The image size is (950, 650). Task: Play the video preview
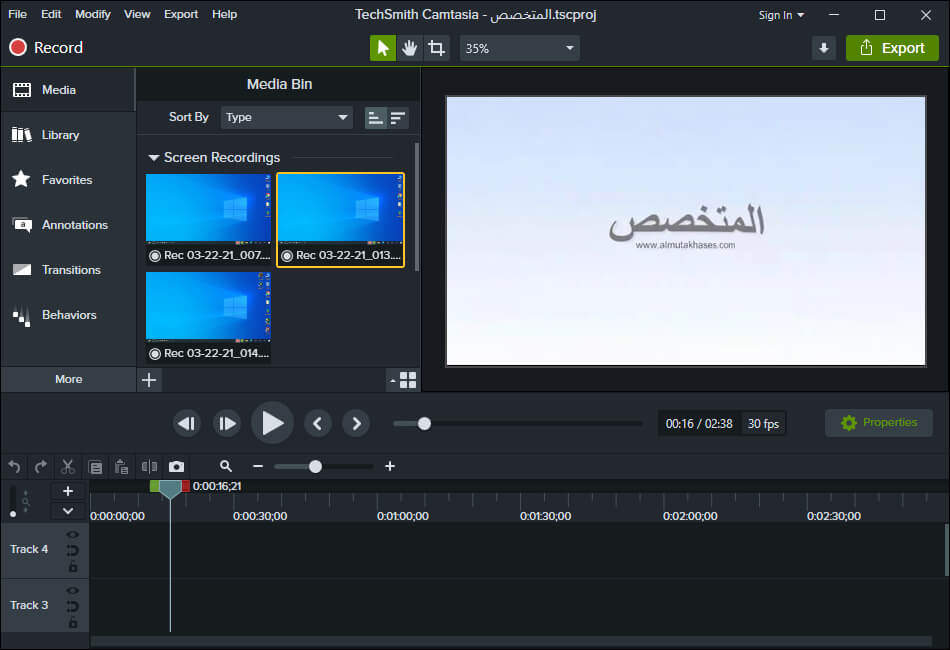coord(272,423)
